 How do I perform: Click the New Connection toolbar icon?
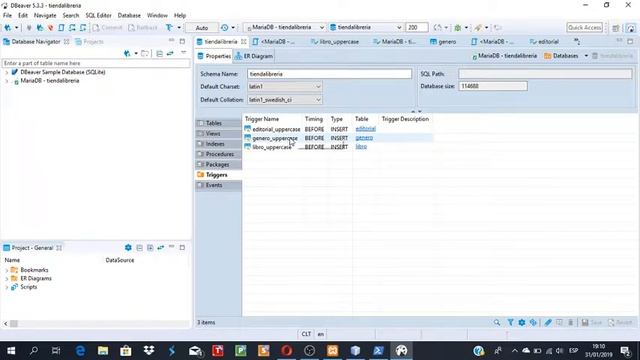(8, 28)
